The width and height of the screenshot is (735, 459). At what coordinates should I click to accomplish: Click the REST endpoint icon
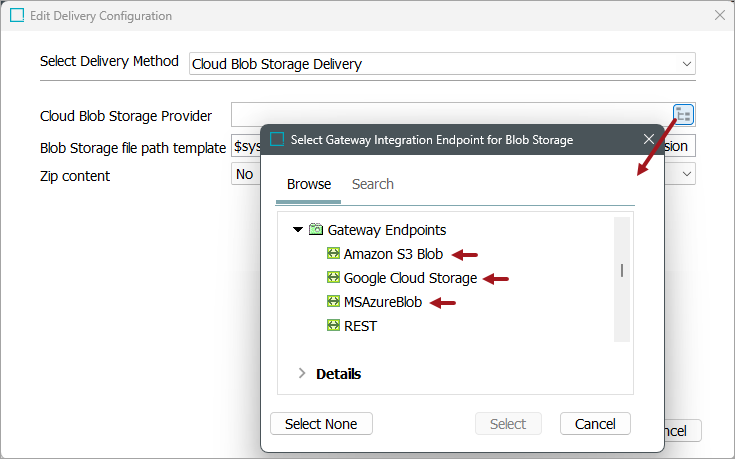(x=334, y=326)
